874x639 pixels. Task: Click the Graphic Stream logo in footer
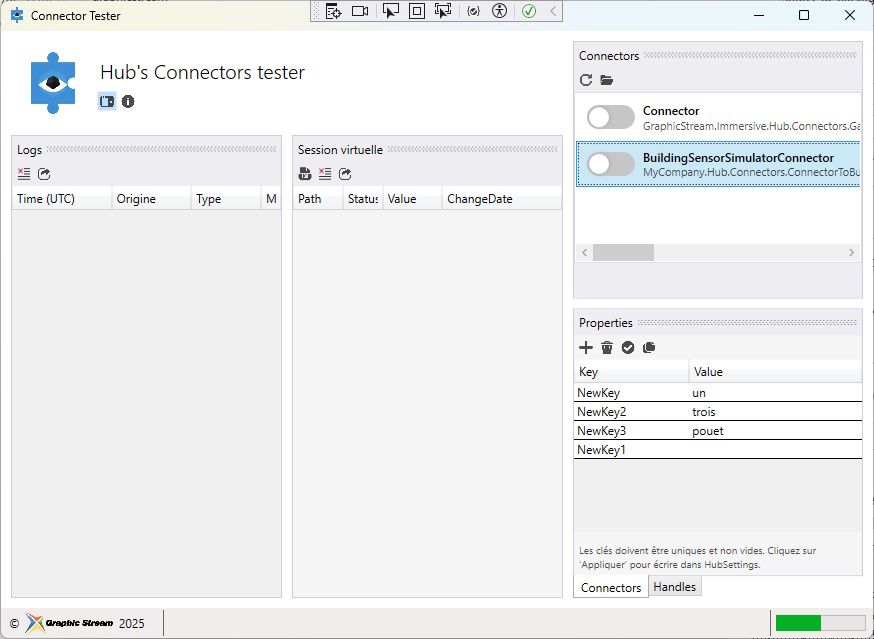click(x=69, y=623)
